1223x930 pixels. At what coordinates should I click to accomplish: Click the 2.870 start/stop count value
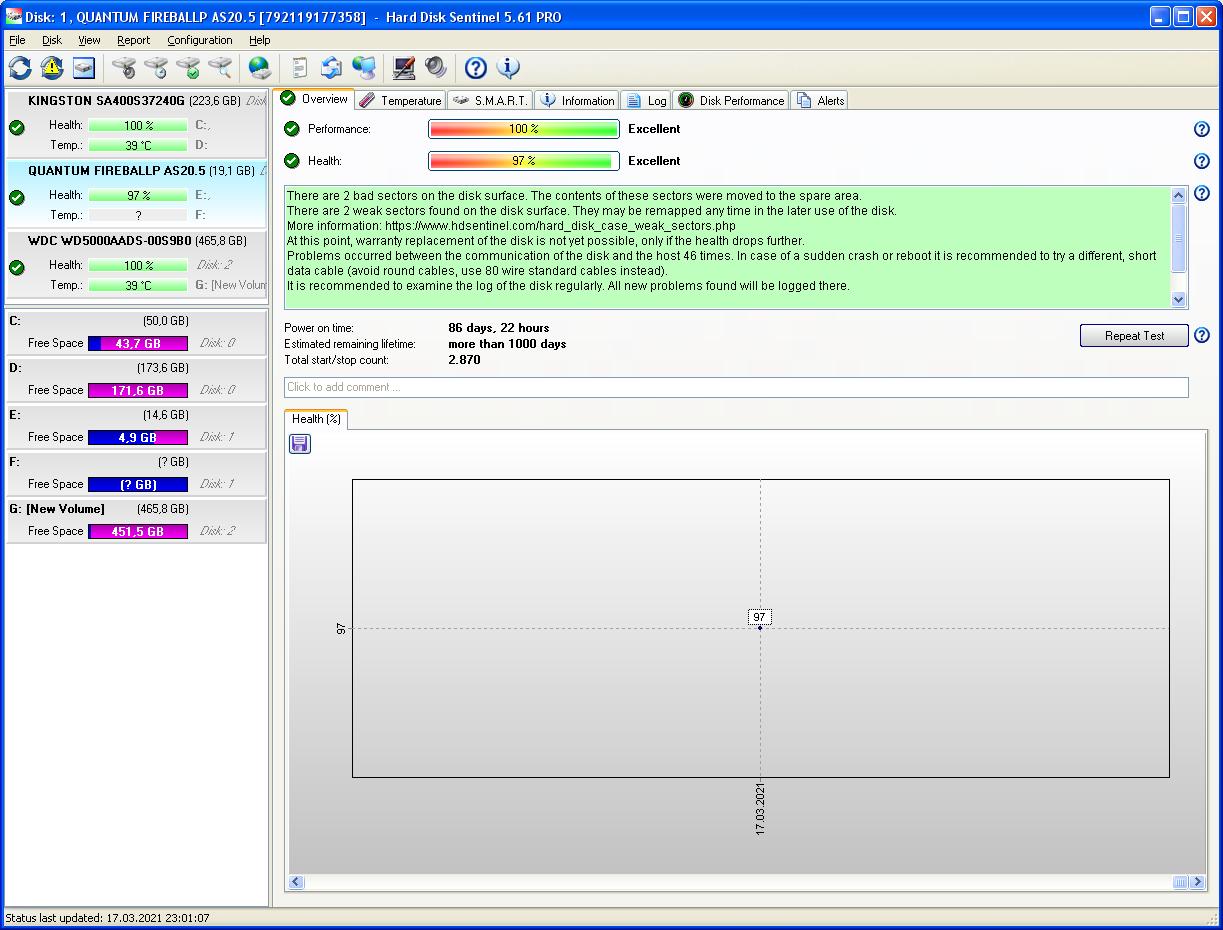(x=464, y=360)
